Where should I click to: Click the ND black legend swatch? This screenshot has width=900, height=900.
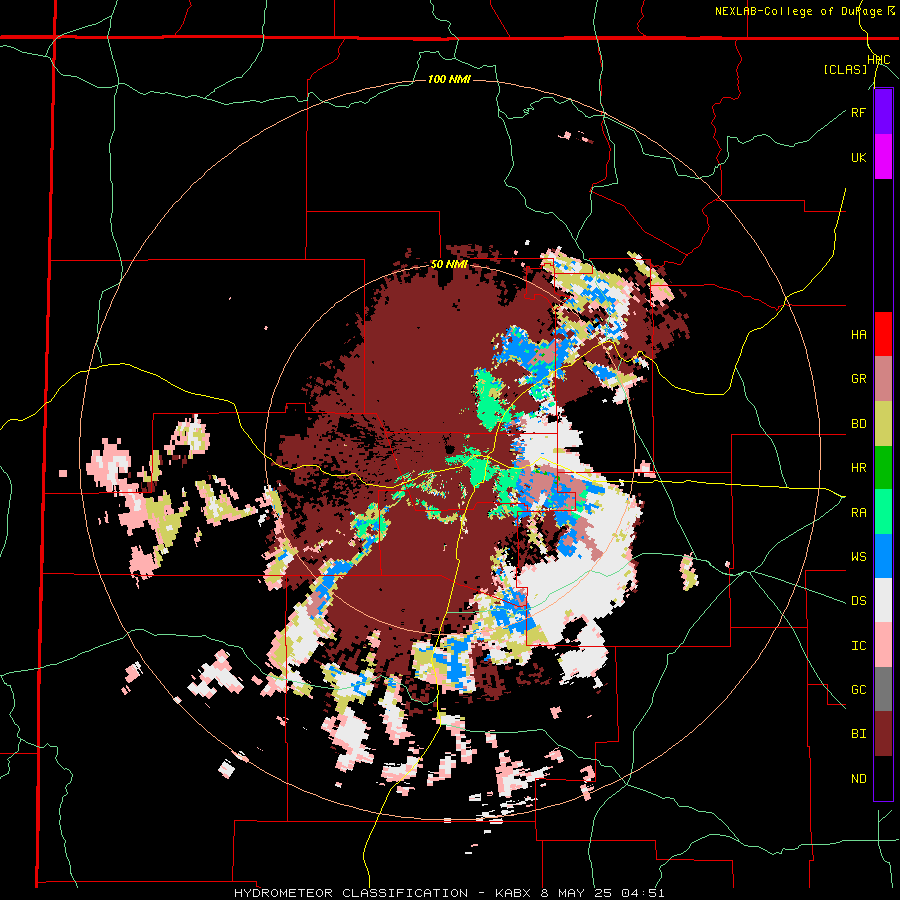(x=883, y=778)
